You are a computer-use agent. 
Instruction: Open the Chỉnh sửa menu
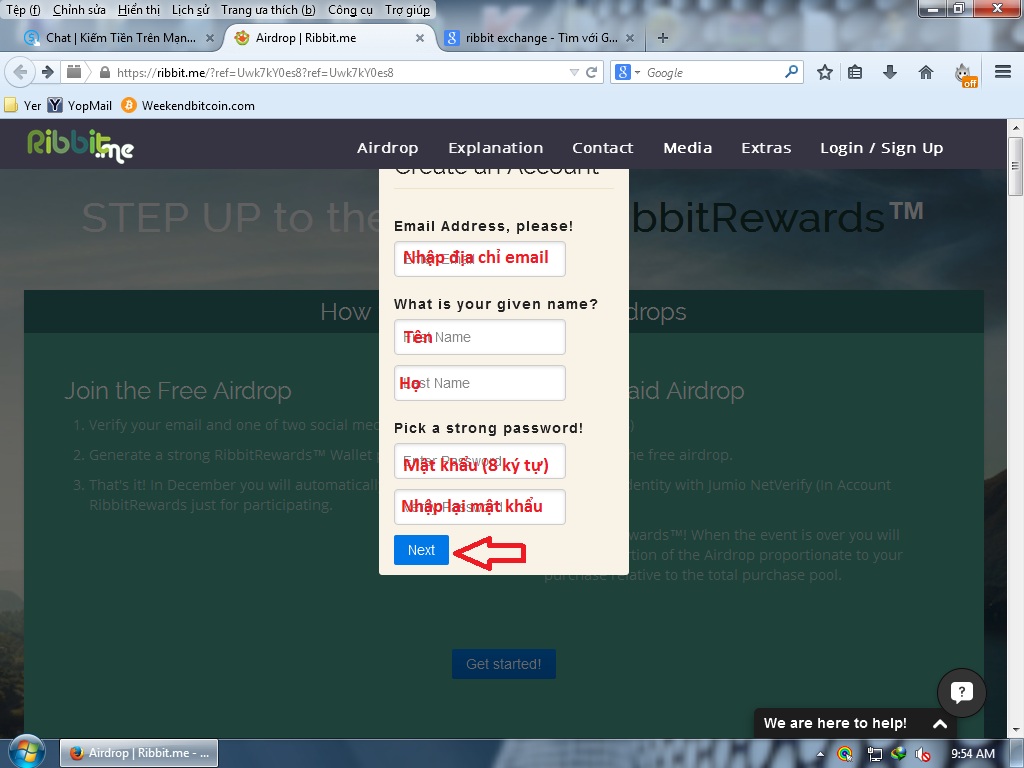coord(79,10)
